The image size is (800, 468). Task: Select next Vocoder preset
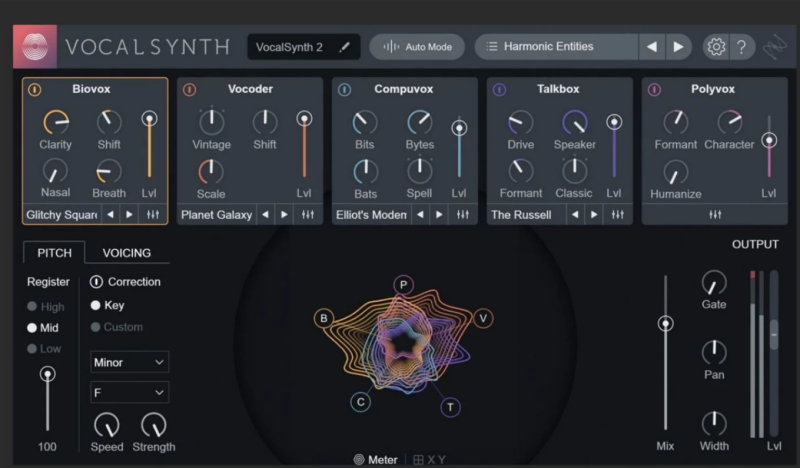284,214
